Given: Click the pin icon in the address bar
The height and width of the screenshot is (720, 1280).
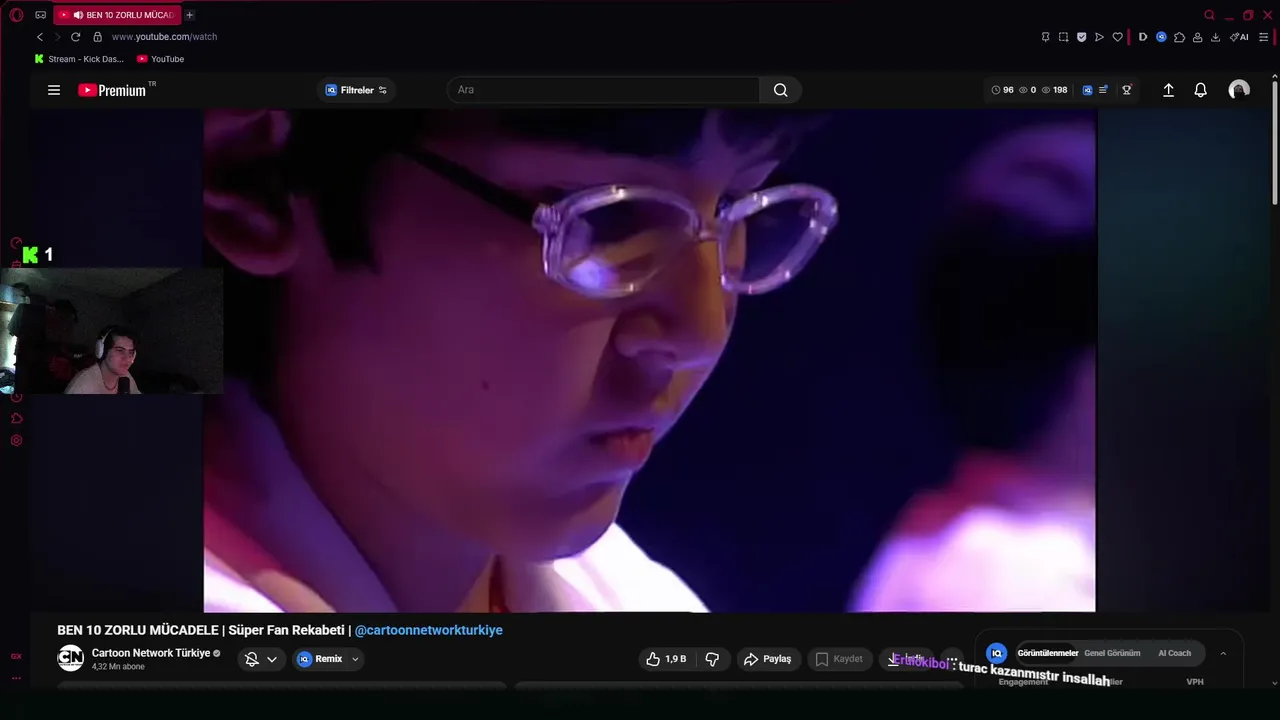Looking at the screenshot, I should 1045,37.
